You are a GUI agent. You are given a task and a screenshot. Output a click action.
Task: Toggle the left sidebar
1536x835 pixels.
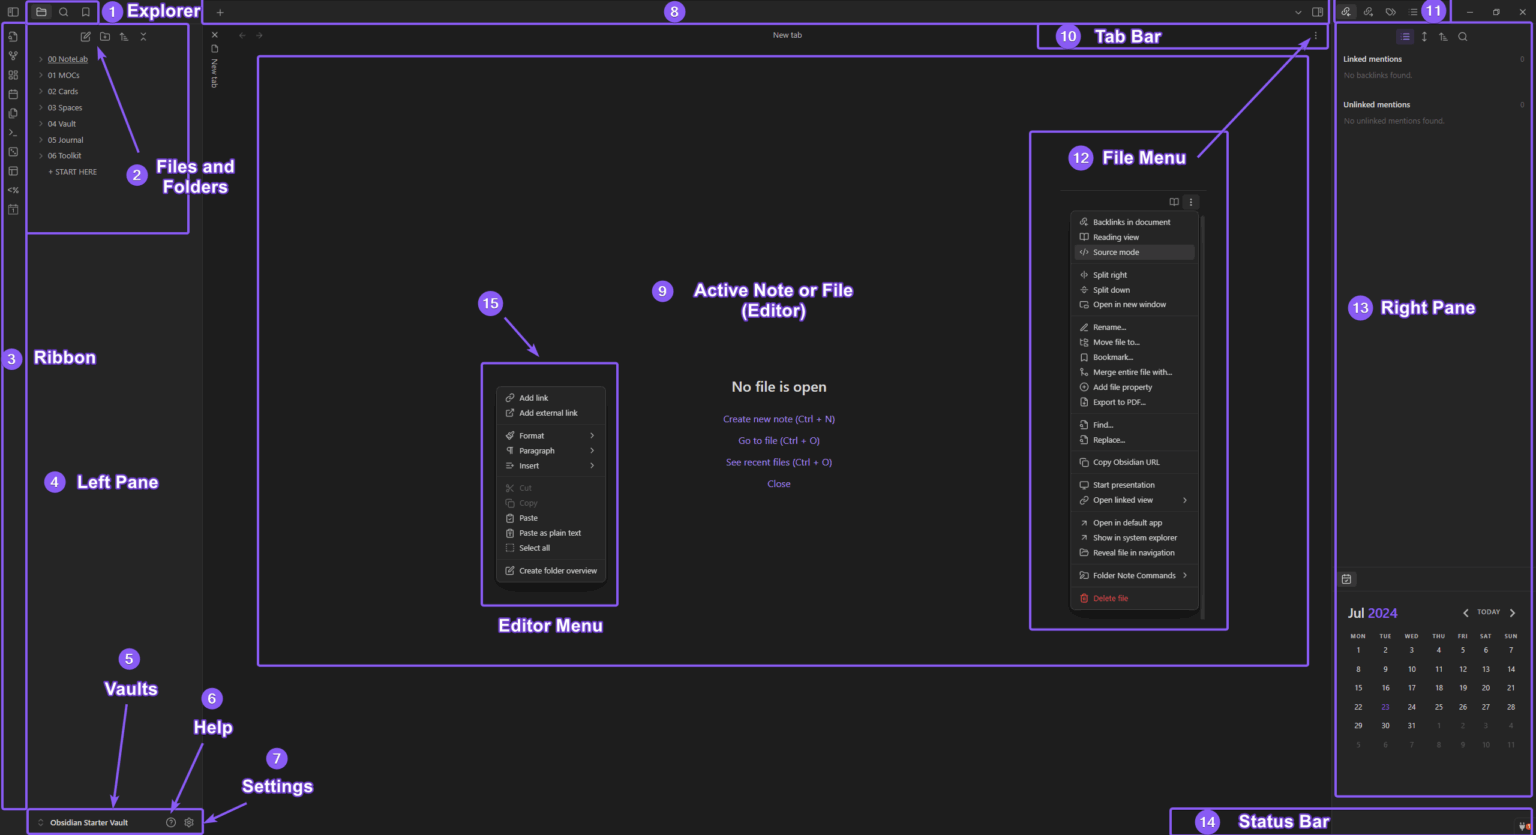coord(13,12)
